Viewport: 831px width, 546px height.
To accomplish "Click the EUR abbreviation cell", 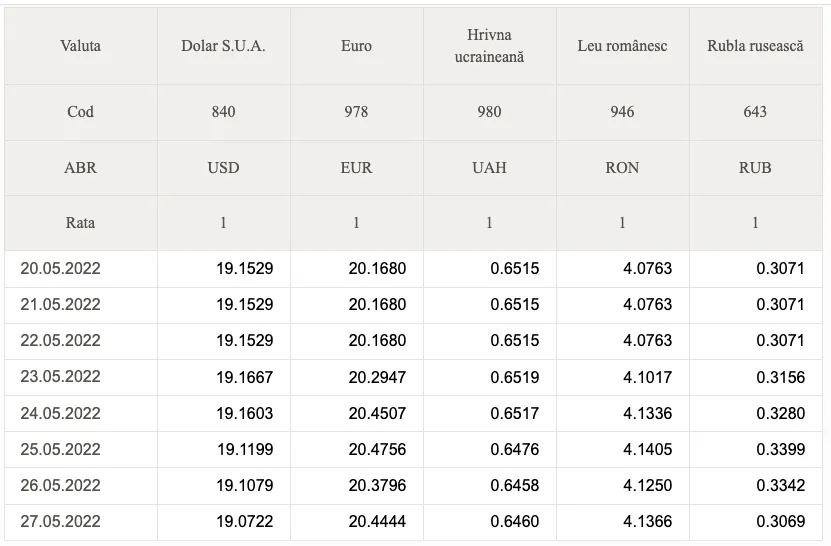I will point(357,168).
